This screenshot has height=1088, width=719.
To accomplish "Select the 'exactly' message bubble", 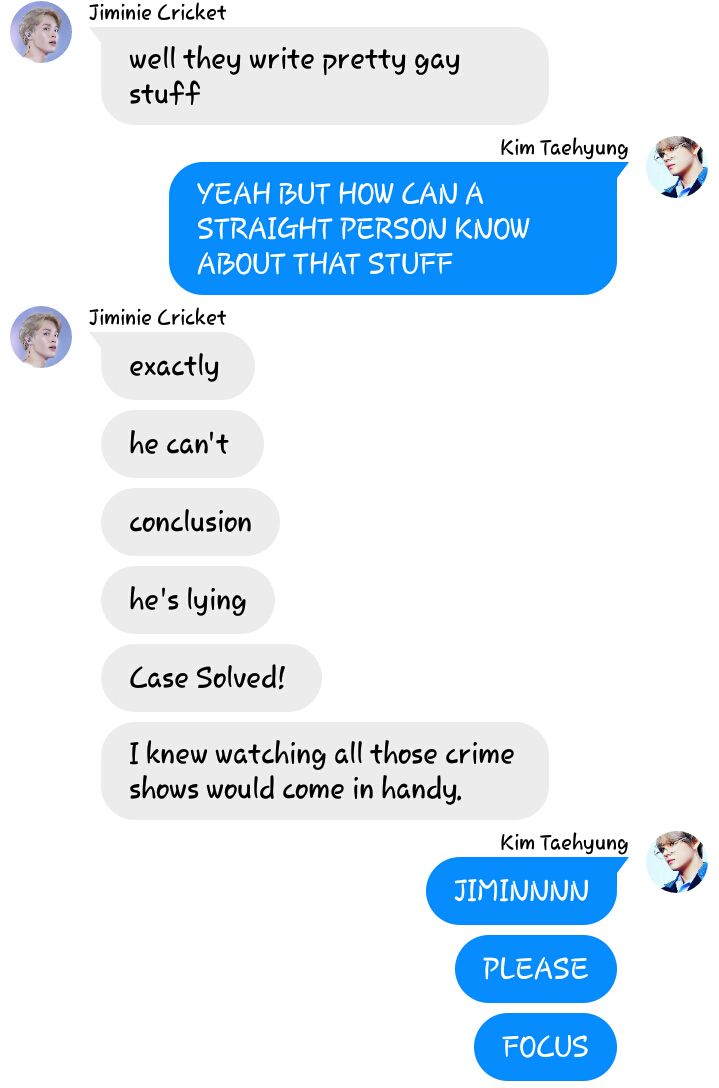I will (178, 366).
